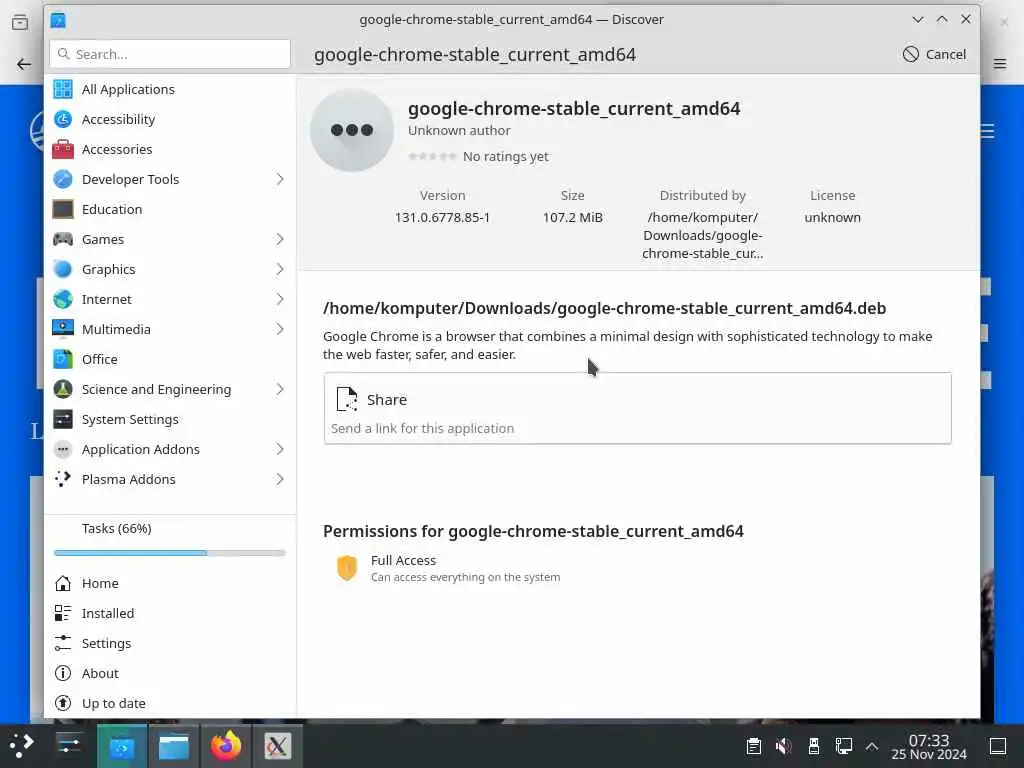Click the Science and Engineering icon
This screenshot has width=1024, height=768.
click(x=63, y=389)
